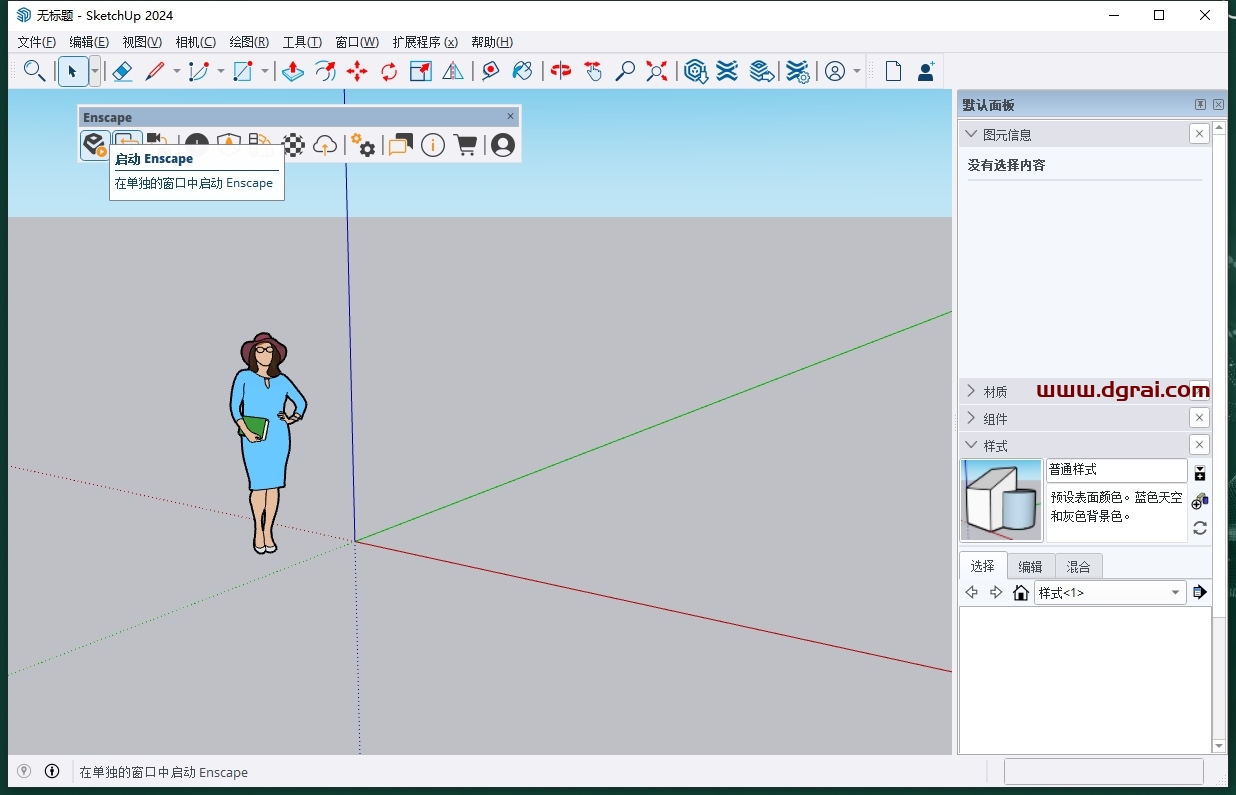Click the Enscape account user icon
The image size is (1236, 795).
pos(503,145)
